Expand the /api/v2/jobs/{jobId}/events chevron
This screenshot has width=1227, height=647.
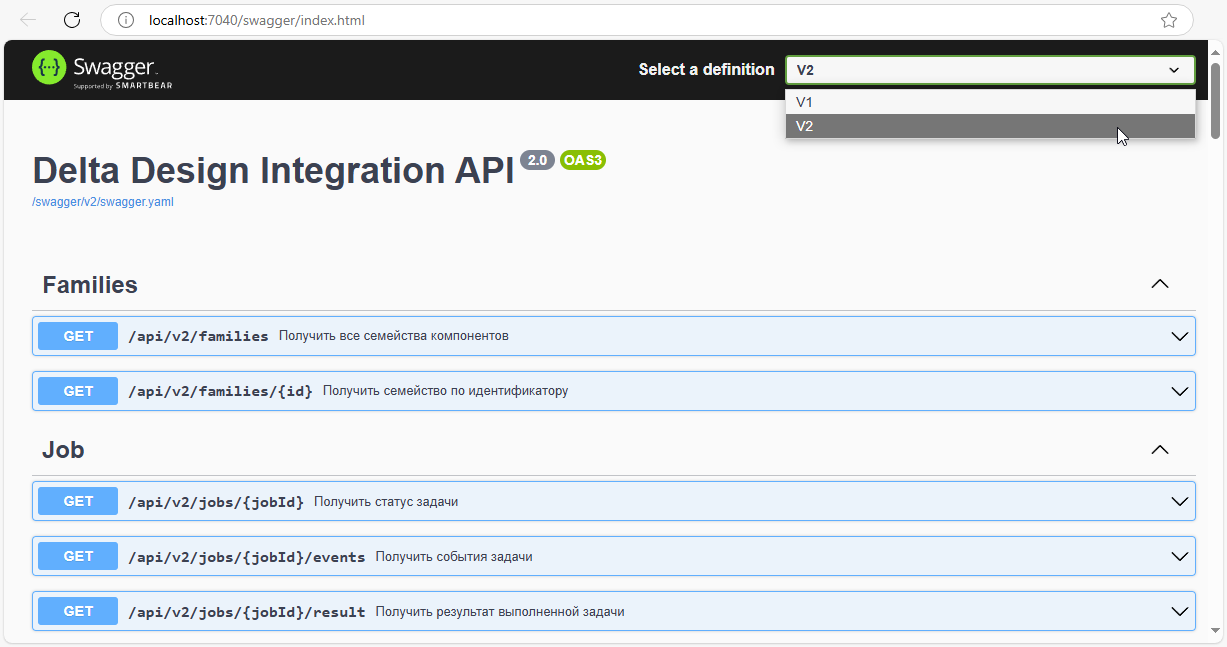1180,556
